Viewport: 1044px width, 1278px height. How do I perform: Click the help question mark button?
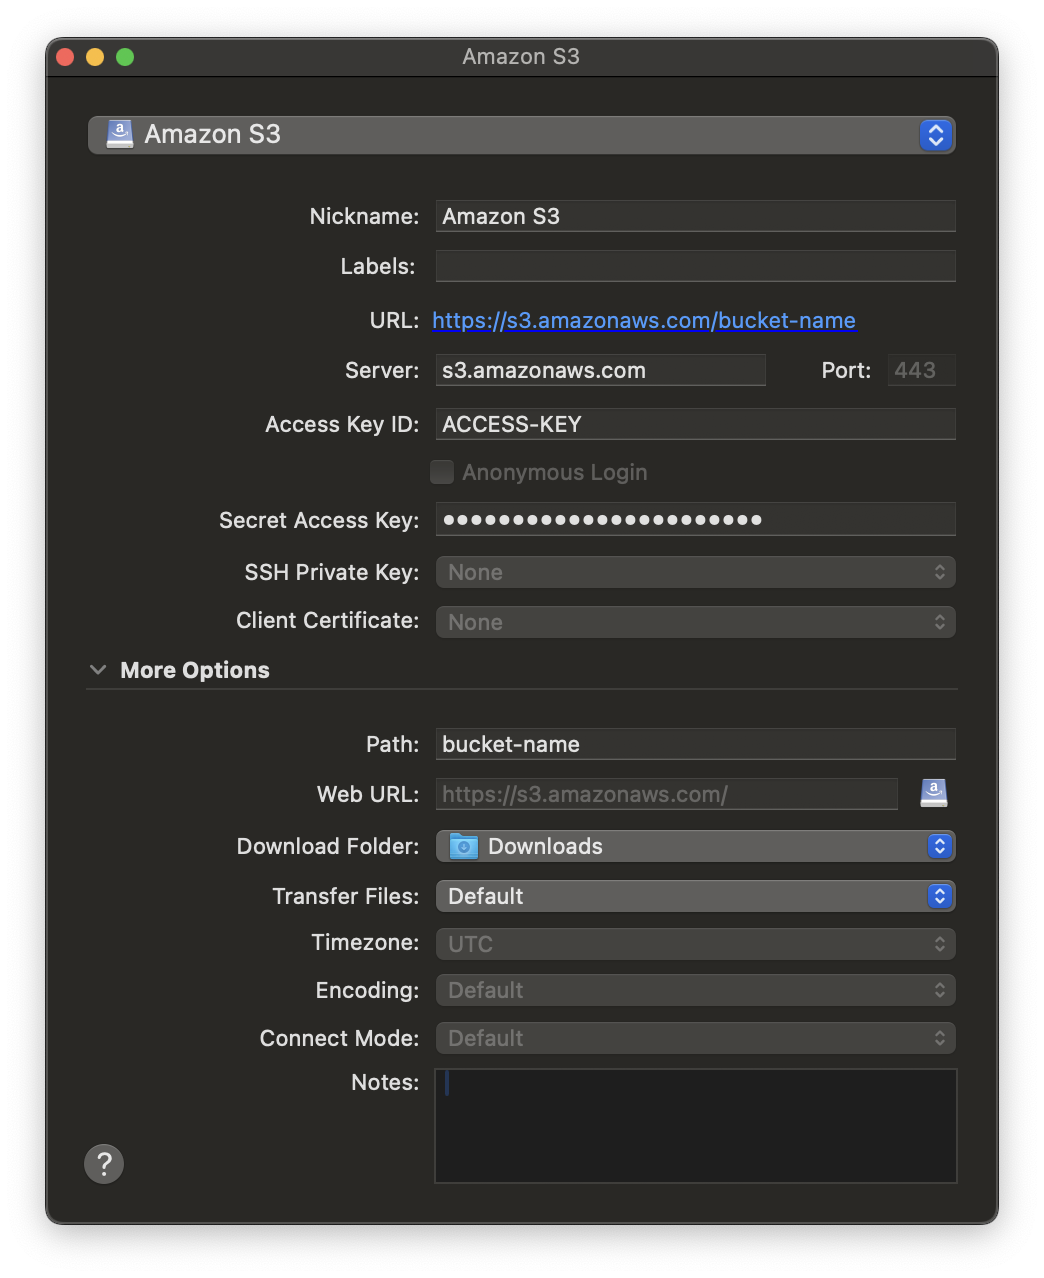point(104,1164)
